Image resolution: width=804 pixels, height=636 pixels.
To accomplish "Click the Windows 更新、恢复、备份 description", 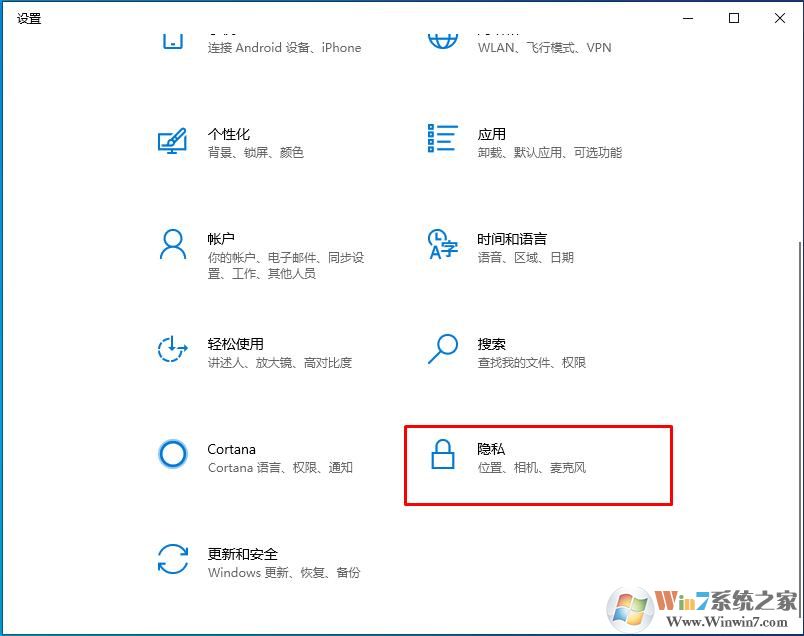I will point(284,572).
